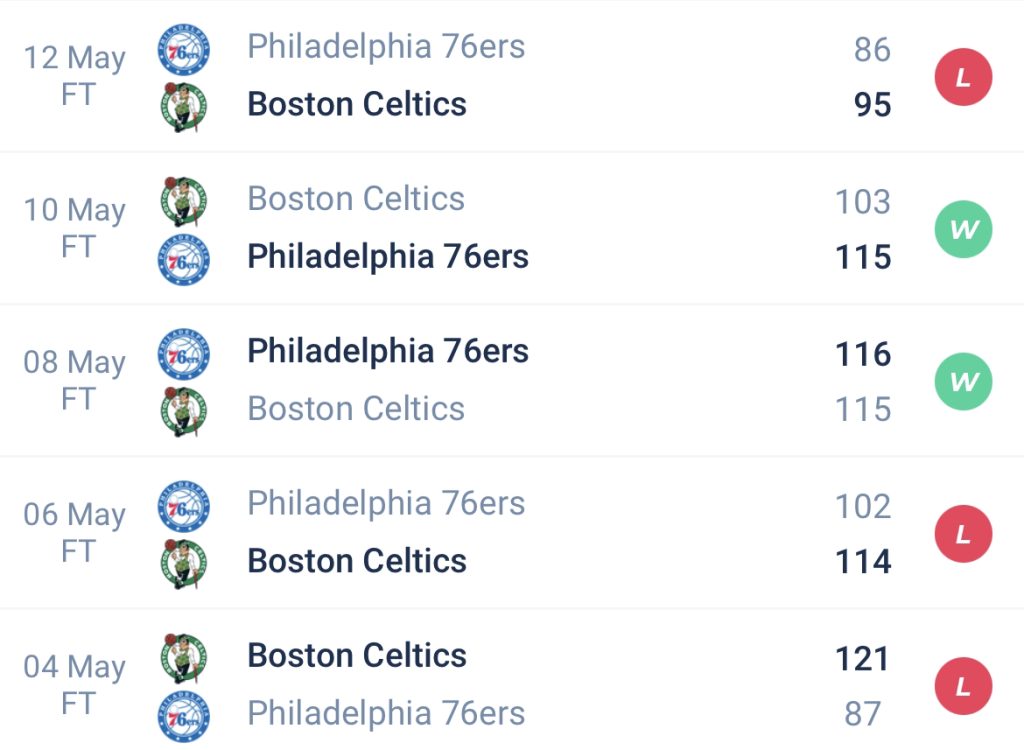Open Boston Celtics in the 114-102 game
This screenshot has height=750, width=1024.
[x=357, y=561]
